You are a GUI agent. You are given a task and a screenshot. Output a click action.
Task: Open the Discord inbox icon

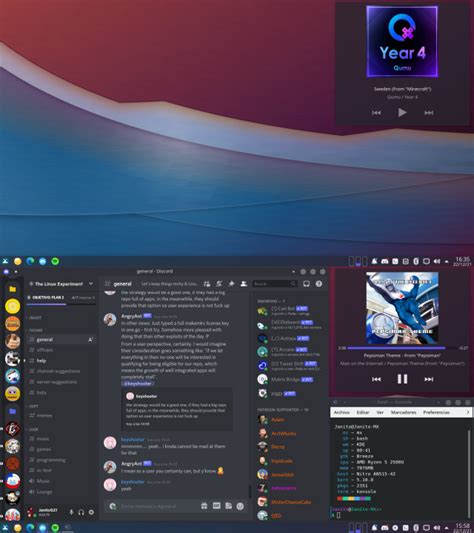[x=306, y=284]
